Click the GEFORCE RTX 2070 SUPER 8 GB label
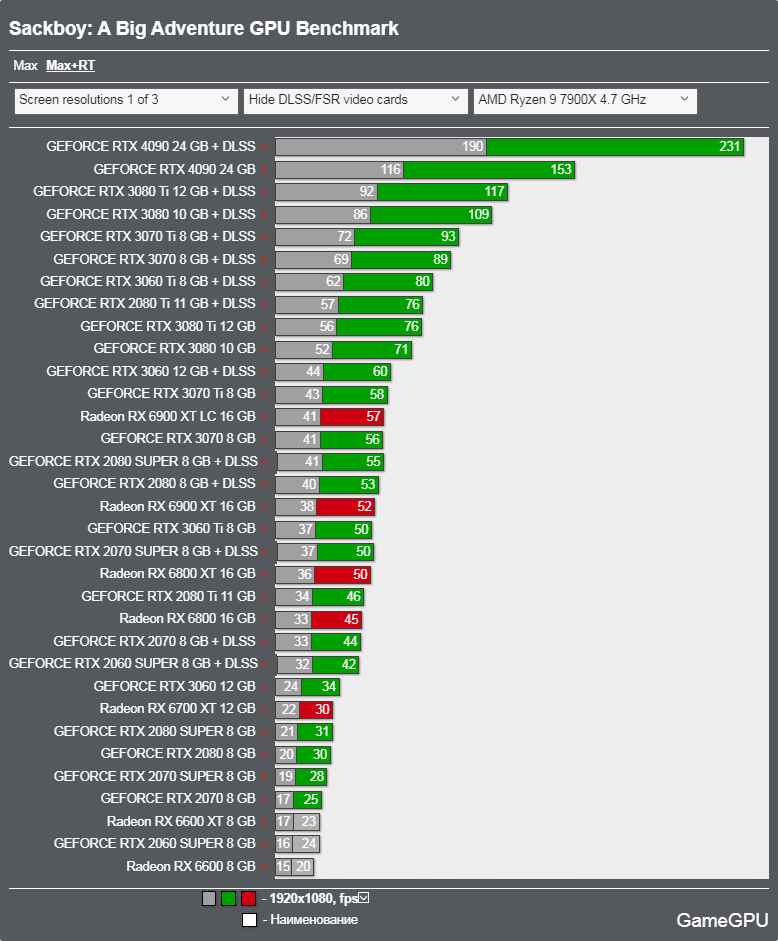This screenshot has width=778, height=941. tap(155, 776)
